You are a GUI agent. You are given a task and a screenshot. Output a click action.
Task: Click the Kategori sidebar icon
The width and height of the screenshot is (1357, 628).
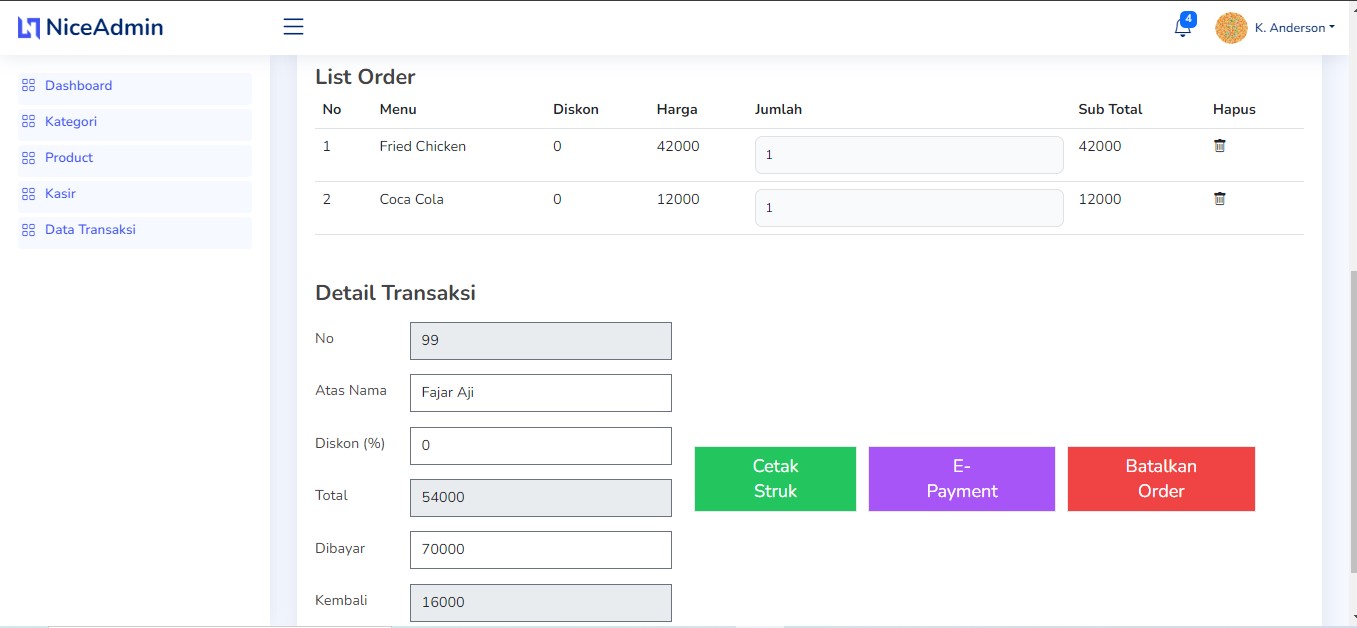click(x=29, y=121)
